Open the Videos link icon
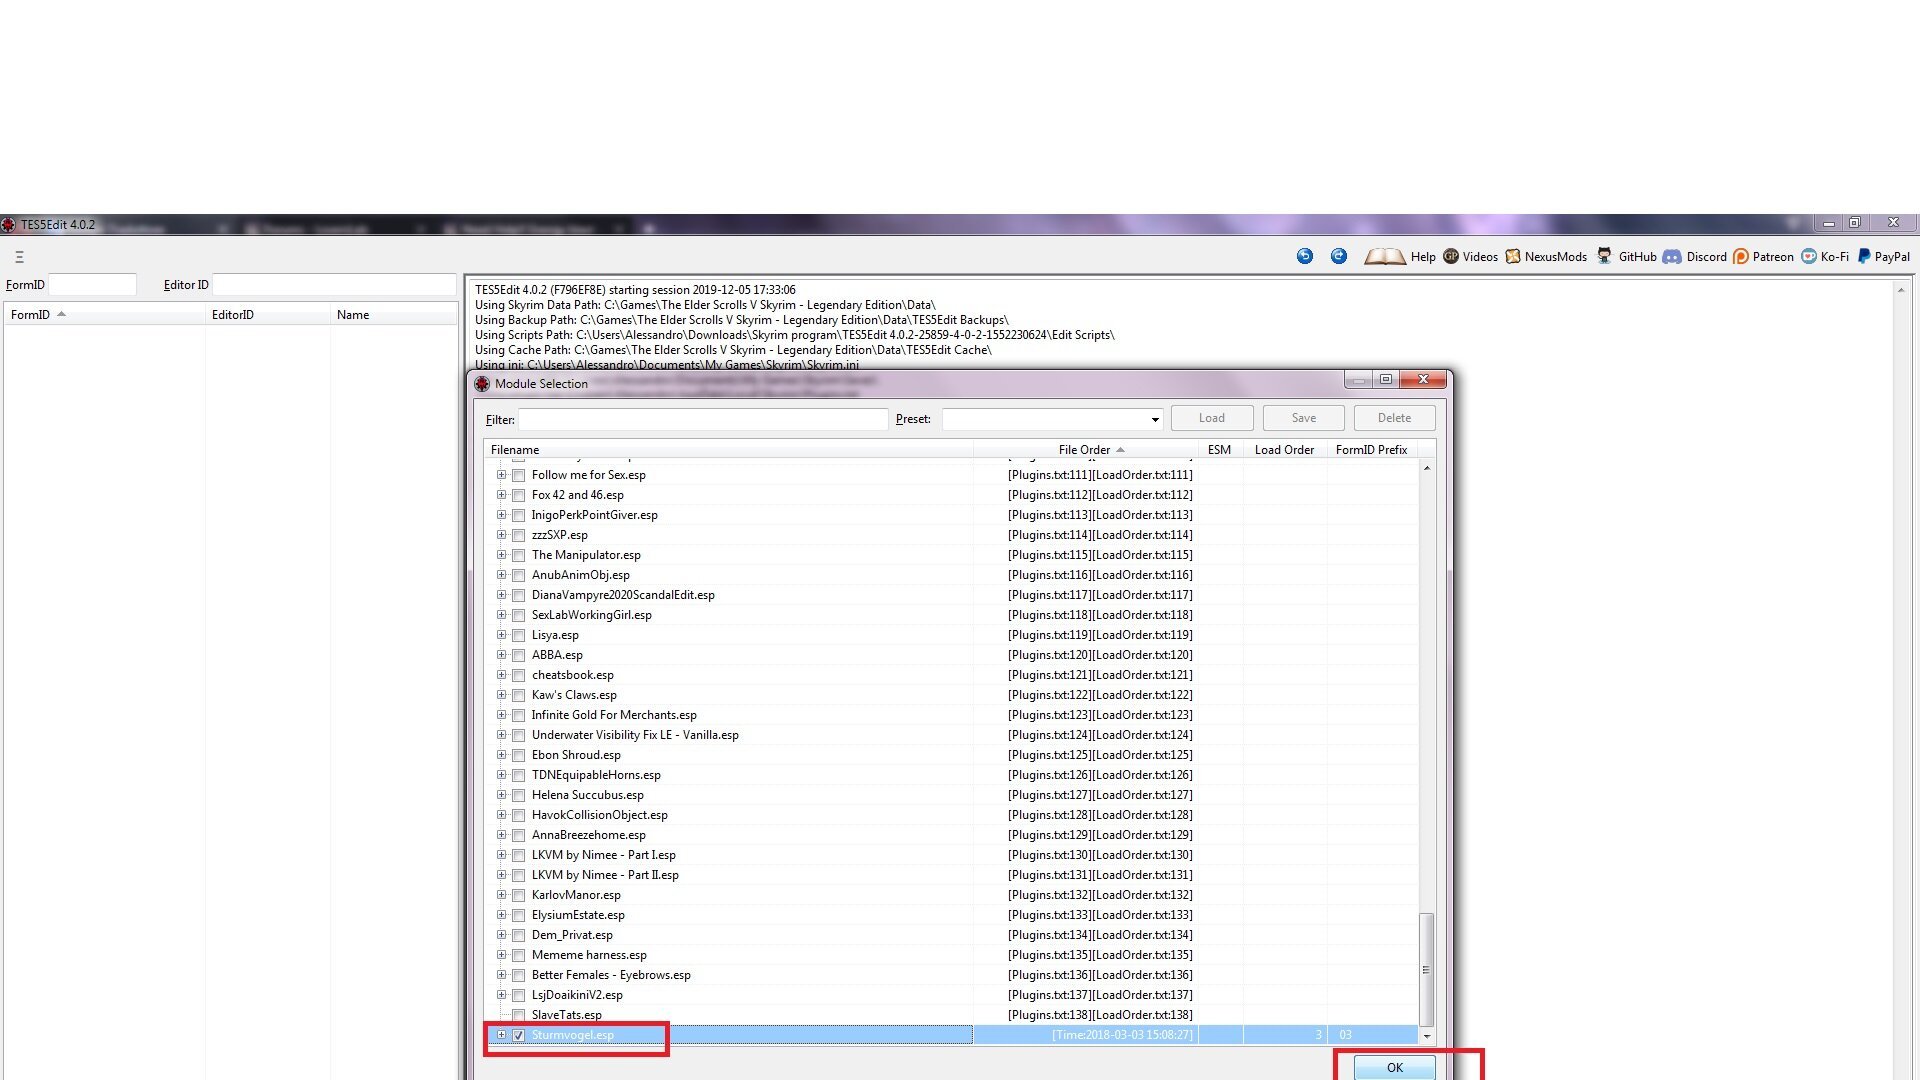The image size is (1920, 1080). pos(1451,256)
